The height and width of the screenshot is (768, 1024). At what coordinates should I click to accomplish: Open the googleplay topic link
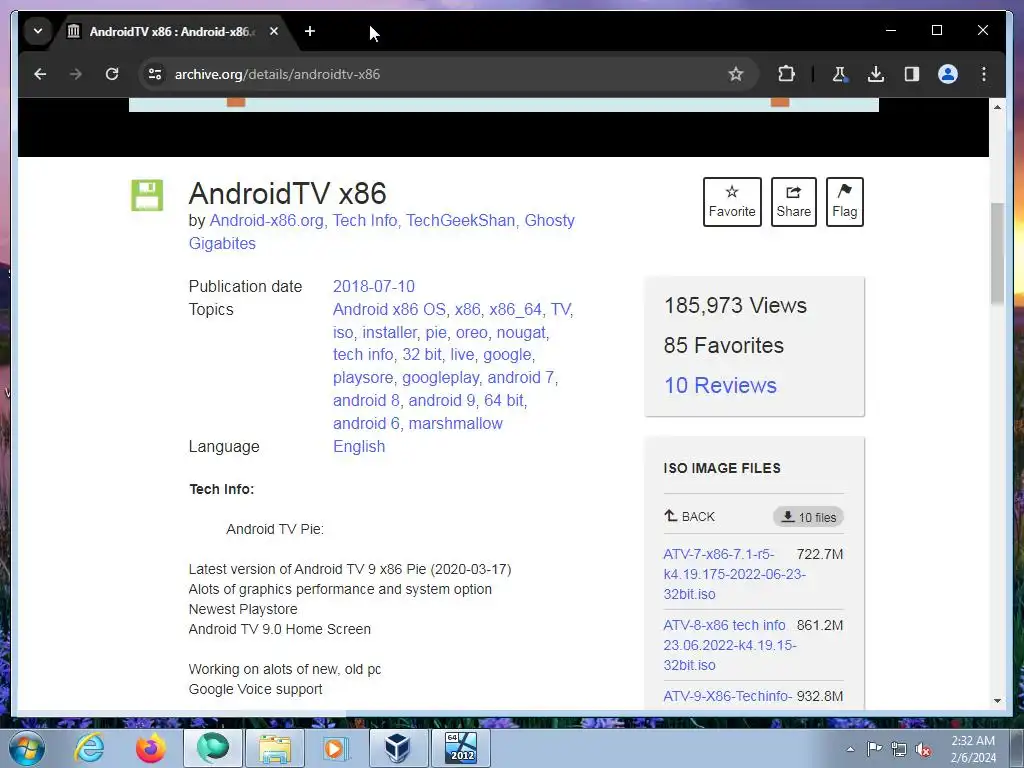[x=440, y=377]
